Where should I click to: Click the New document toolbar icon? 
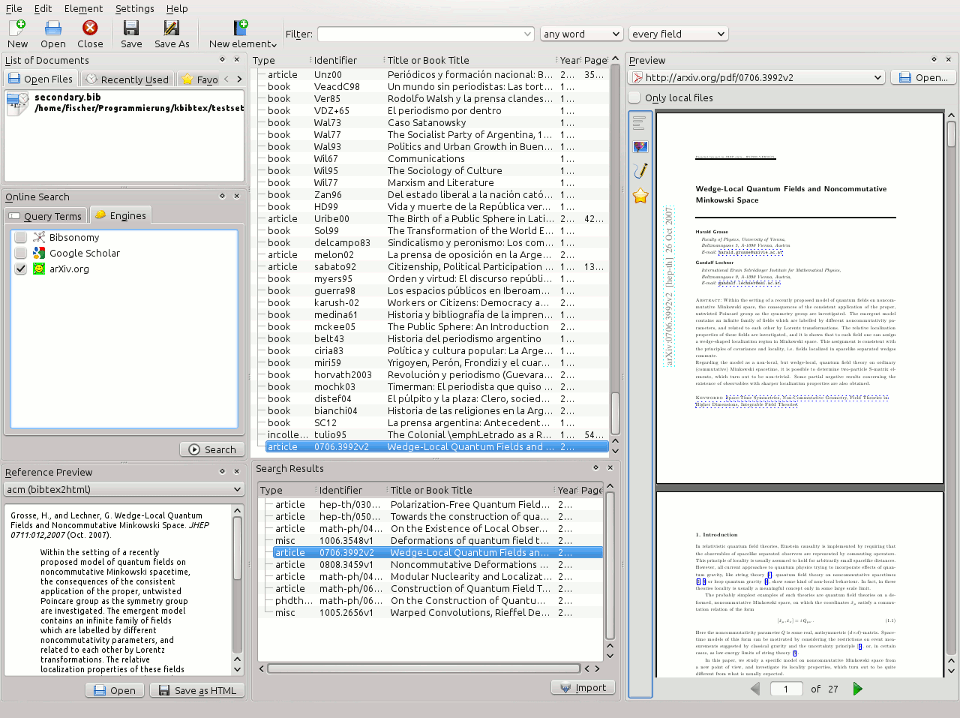tap(17, 34)
